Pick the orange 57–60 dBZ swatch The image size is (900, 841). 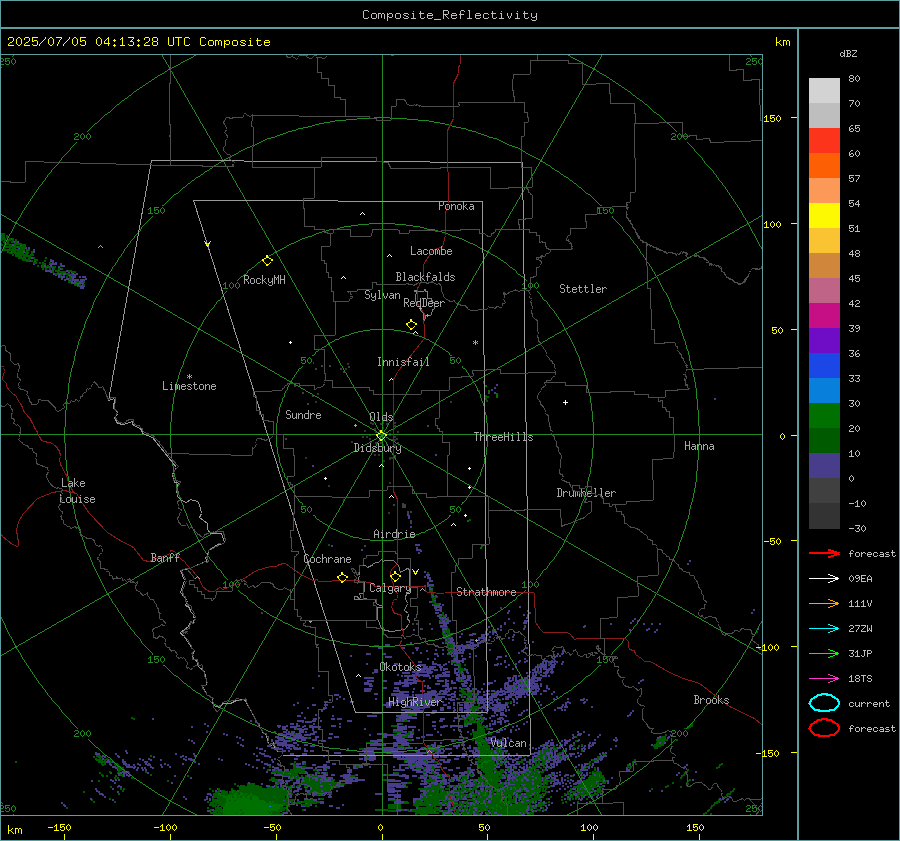(824, 165)
